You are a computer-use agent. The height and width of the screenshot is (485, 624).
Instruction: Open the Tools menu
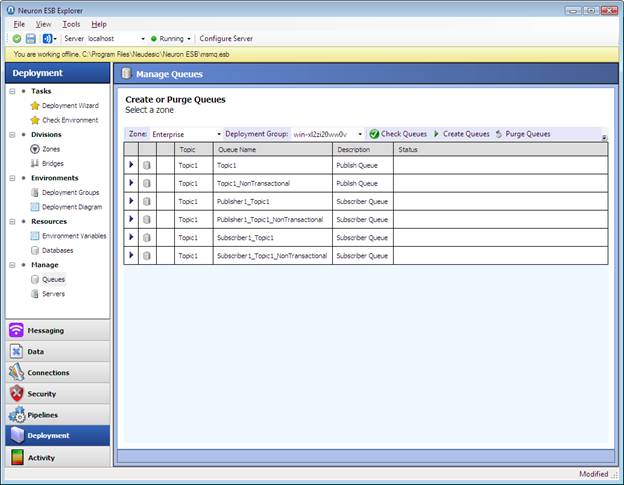coord(71,24)
